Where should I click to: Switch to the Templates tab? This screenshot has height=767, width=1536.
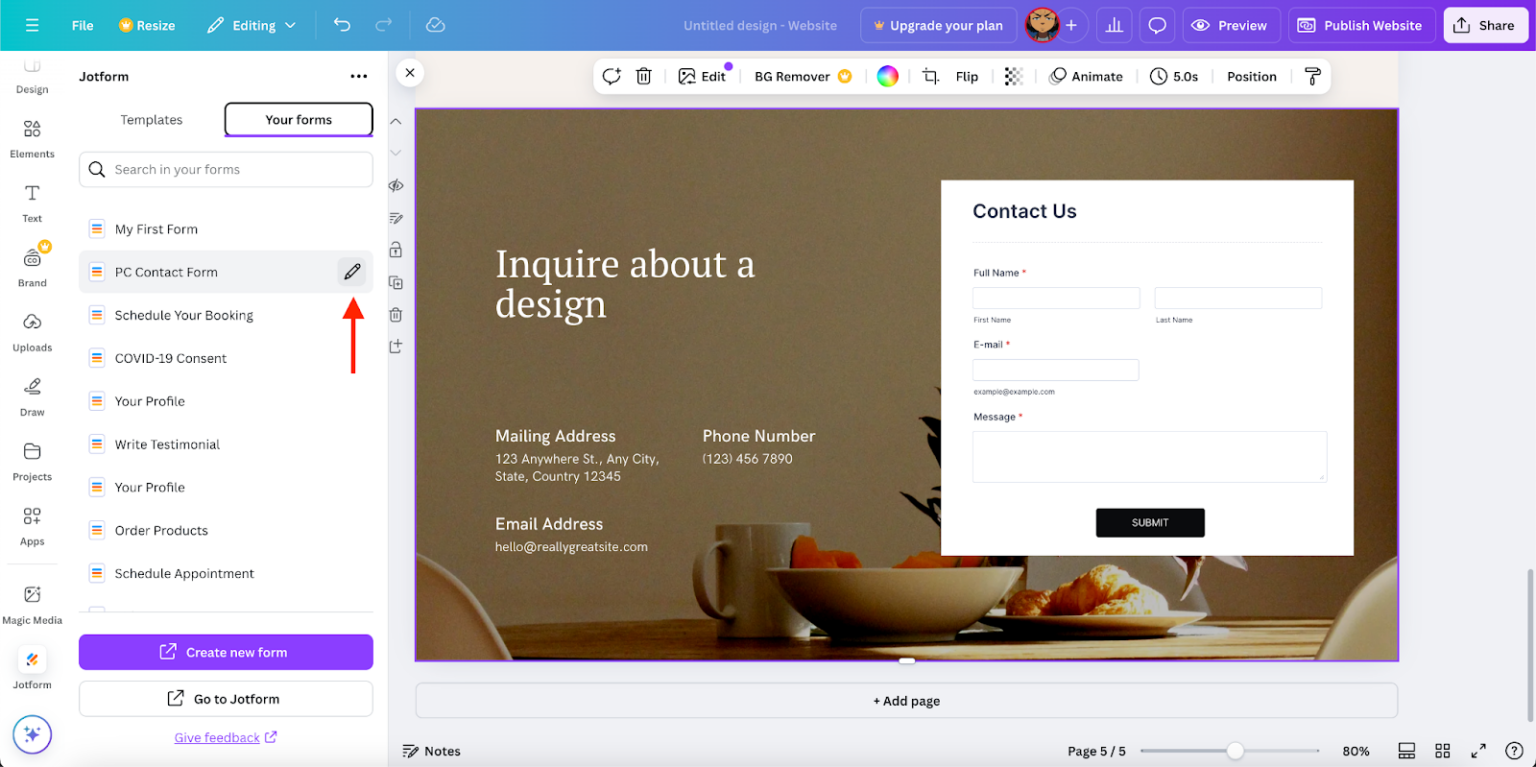(151, 119)
